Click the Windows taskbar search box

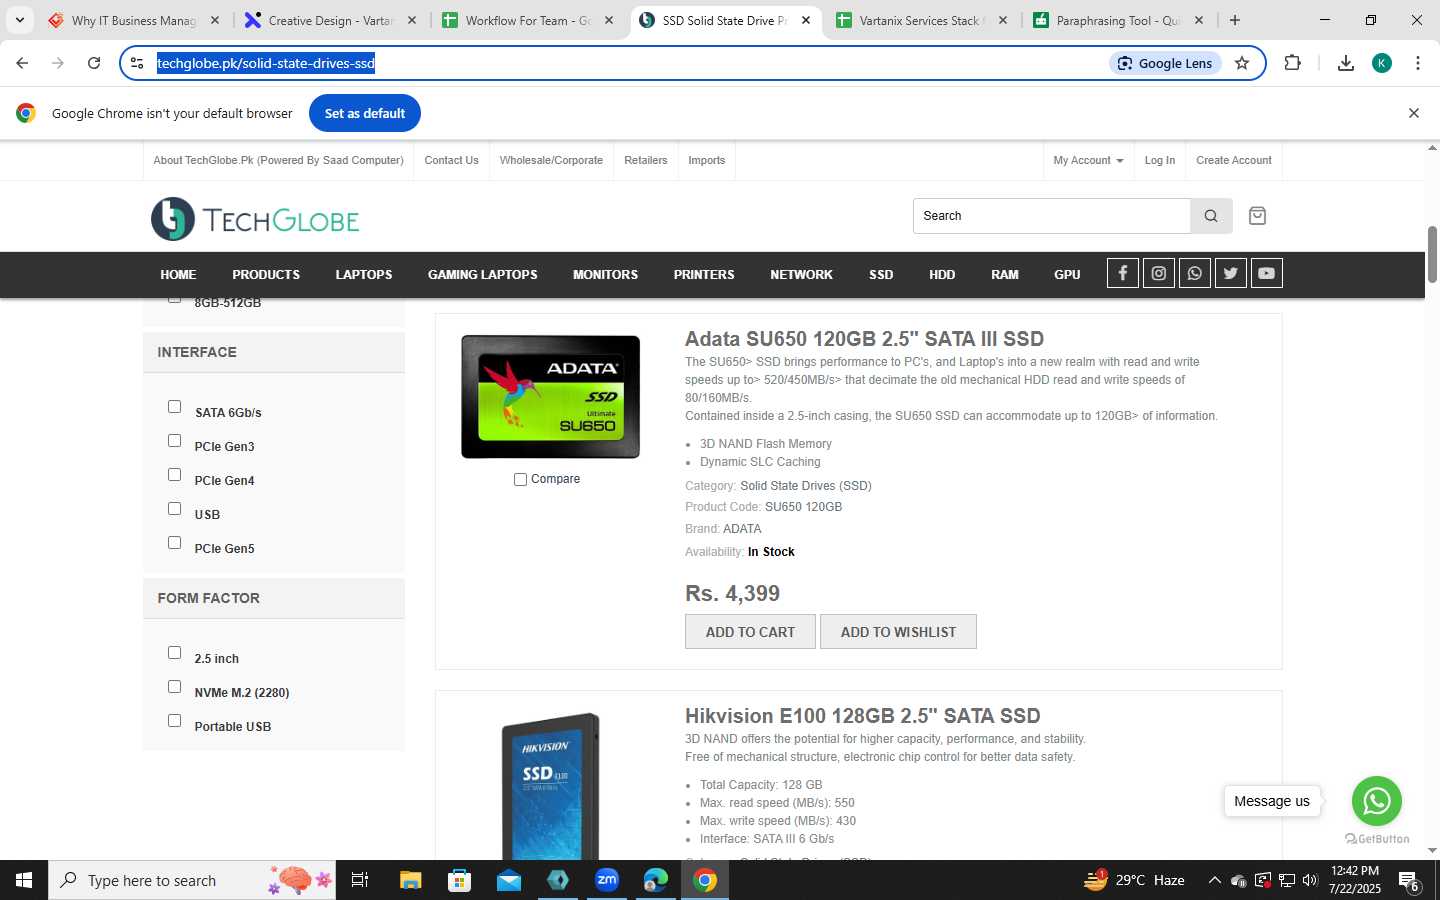pyautogui.click(x=192, y=880)
